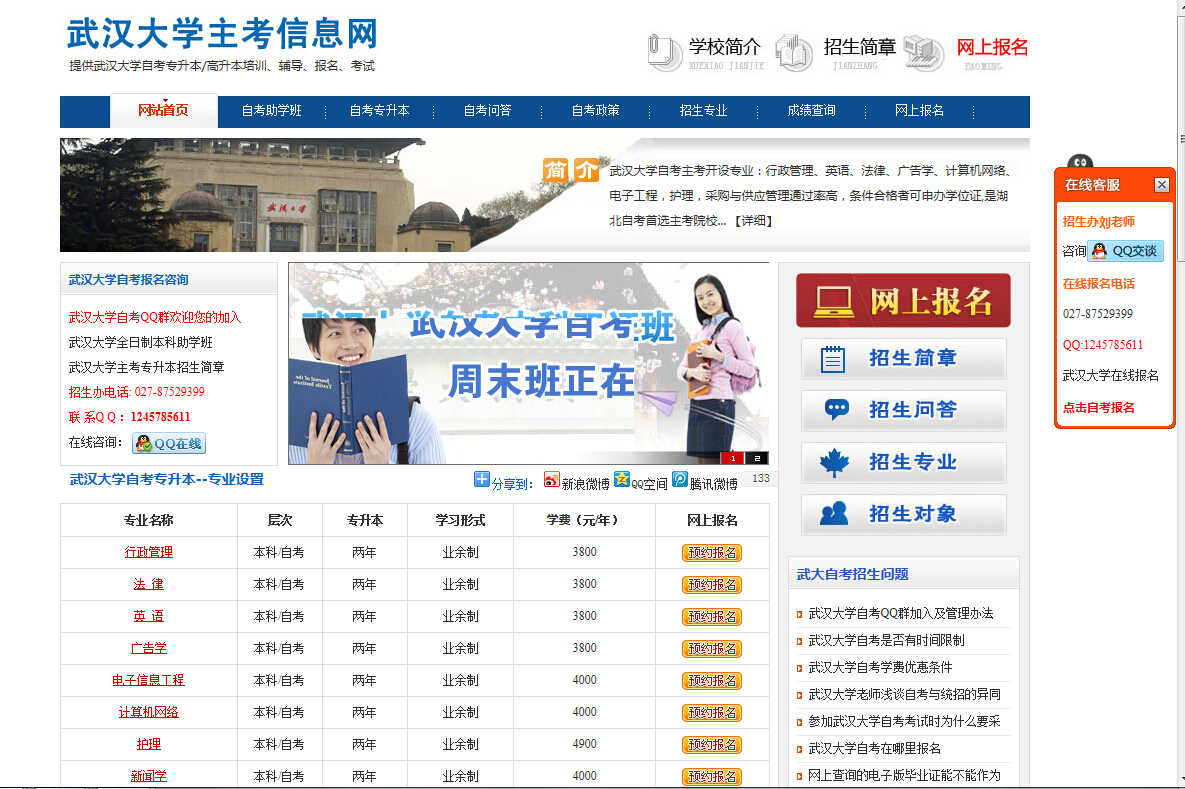The height and width of the screenshot is (789, 1185).
Task: Open 武汉大学自考在哪里报名 article
Action: pos(874,749)
